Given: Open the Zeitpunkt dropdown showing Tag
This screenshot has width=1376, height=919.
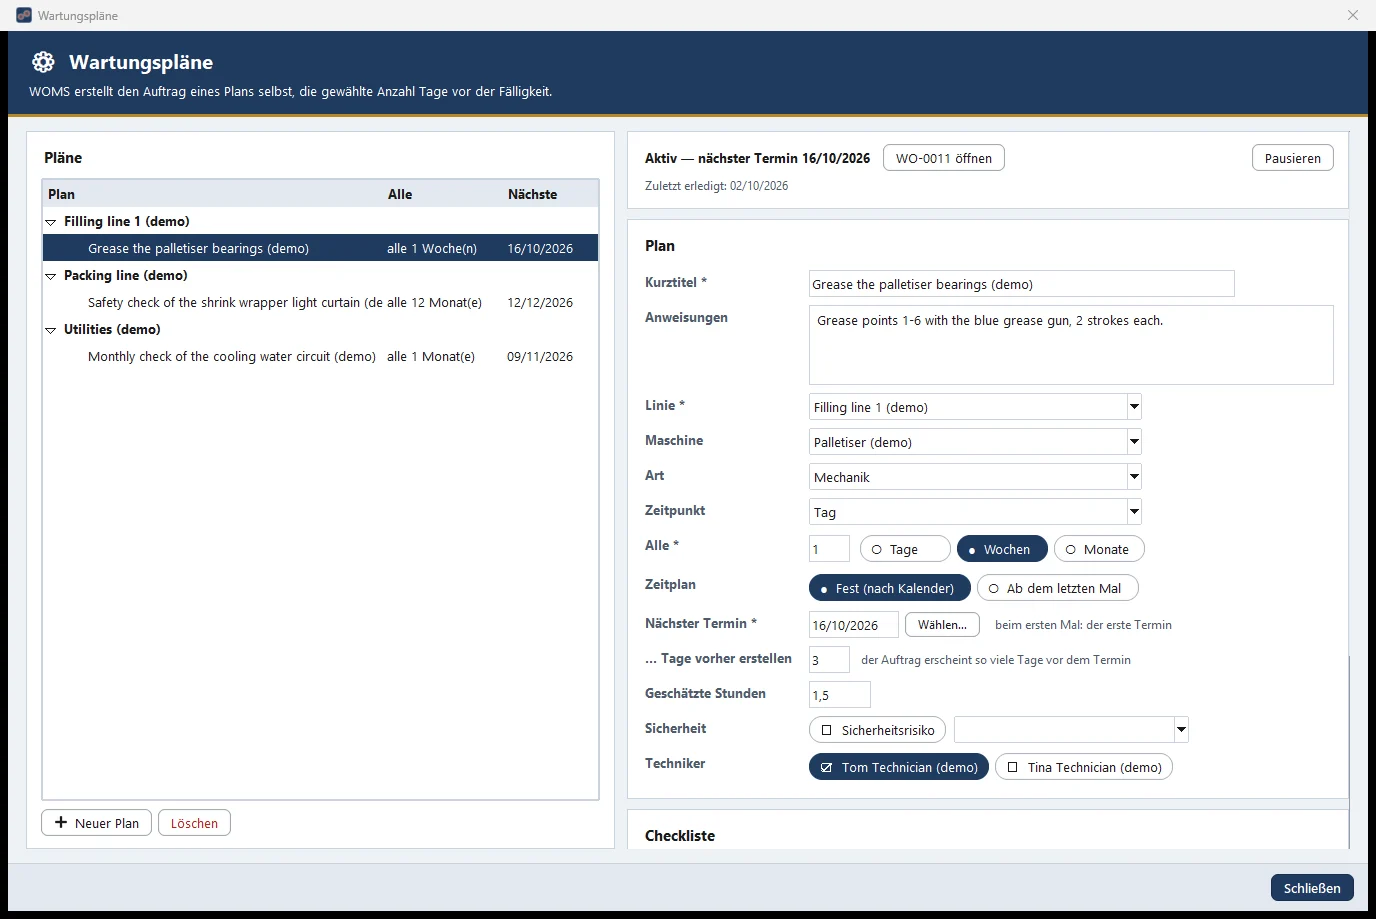Looking at the screenshot, I should click(x=1134, y=512).
